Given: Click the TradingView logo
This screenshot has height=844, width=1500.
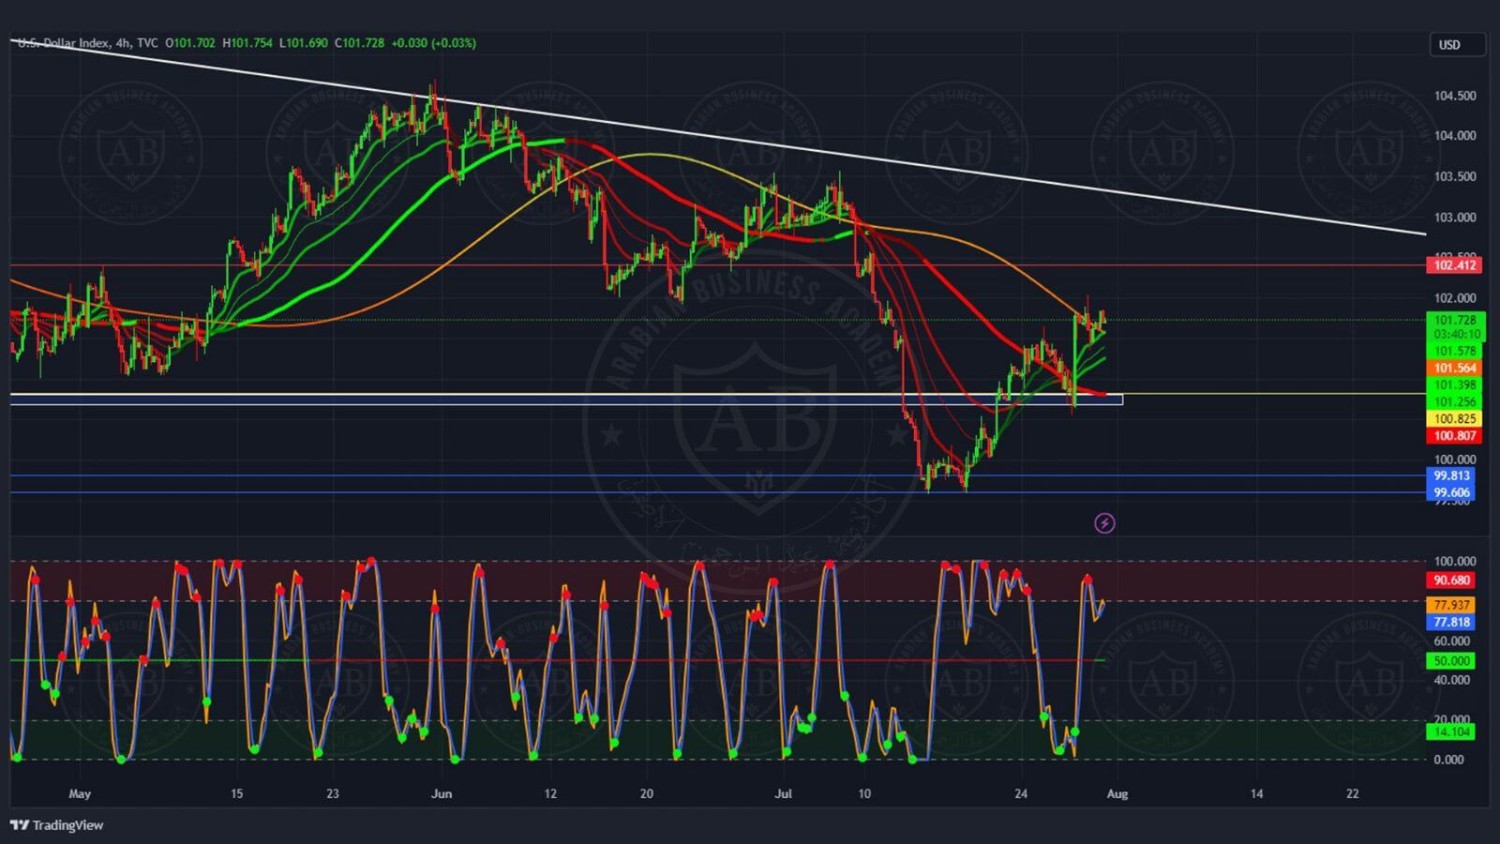Looking at the screenshot, I should [57, 825].
